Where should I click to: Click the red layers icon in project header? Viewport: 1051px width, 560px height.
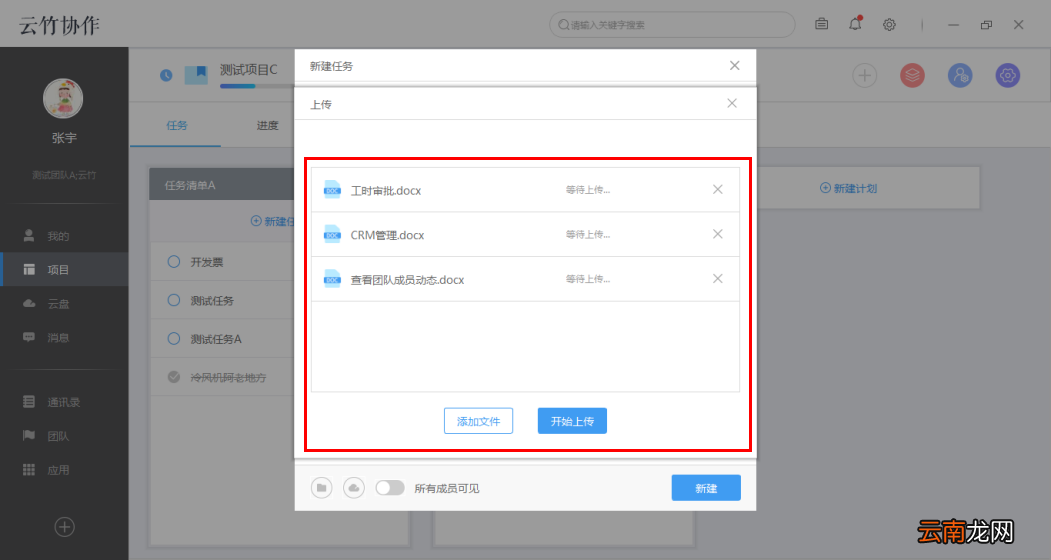912,75
